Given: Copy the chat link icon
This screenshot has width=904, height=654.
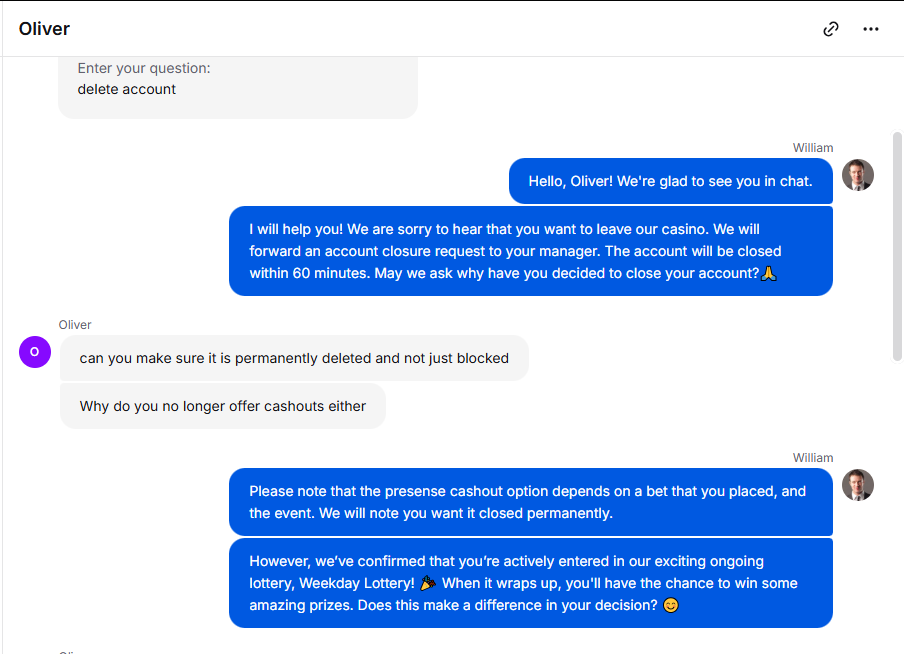Looking at the screenshot, I should (x=830, y=29).
